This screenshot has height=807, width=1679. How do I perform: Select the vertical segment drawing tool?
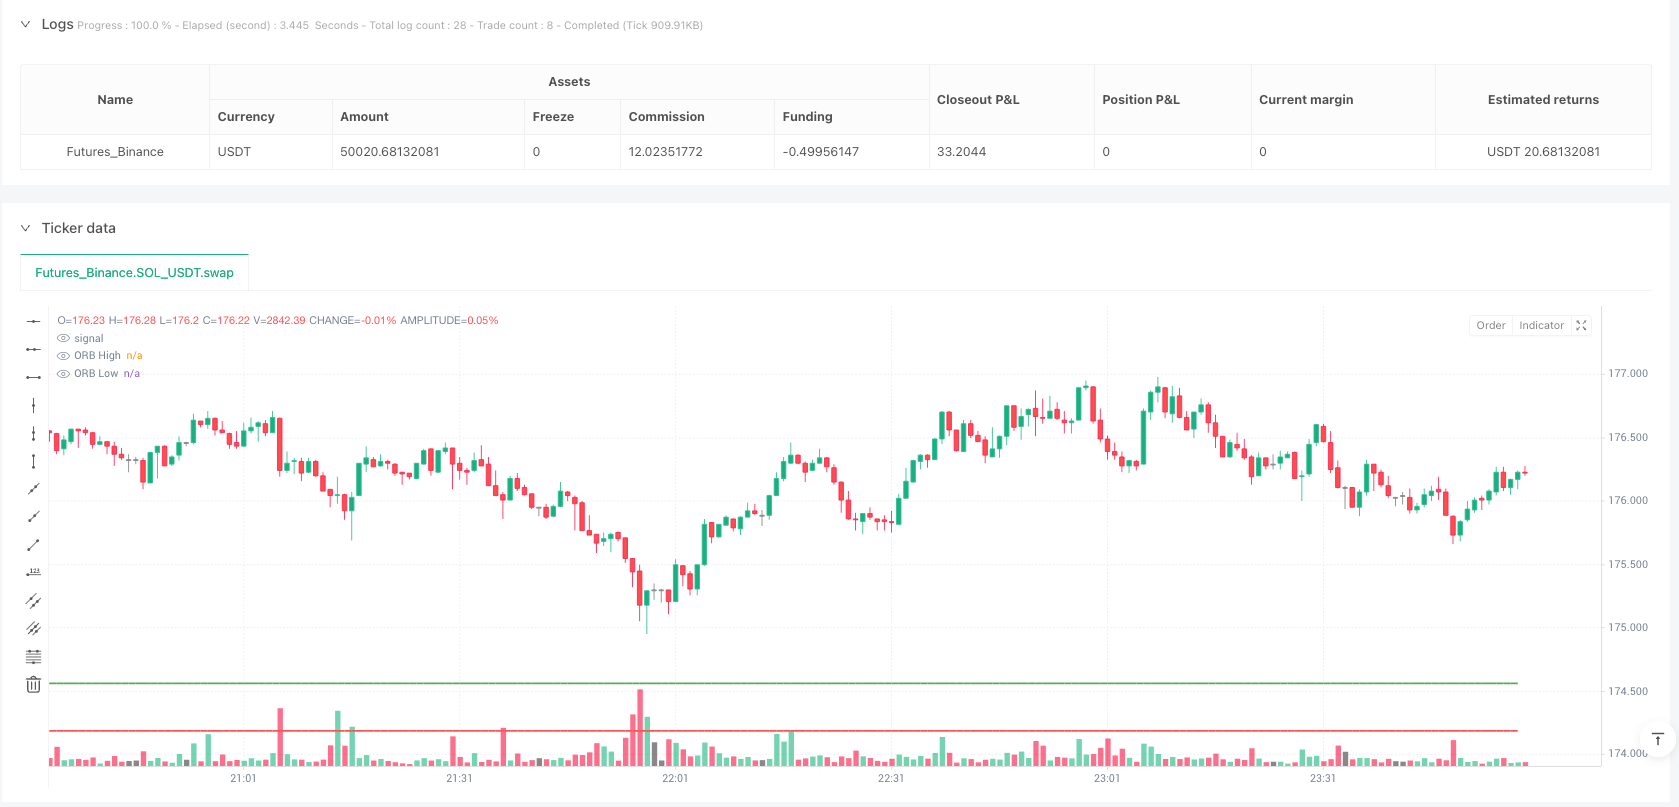click(33, 461)
